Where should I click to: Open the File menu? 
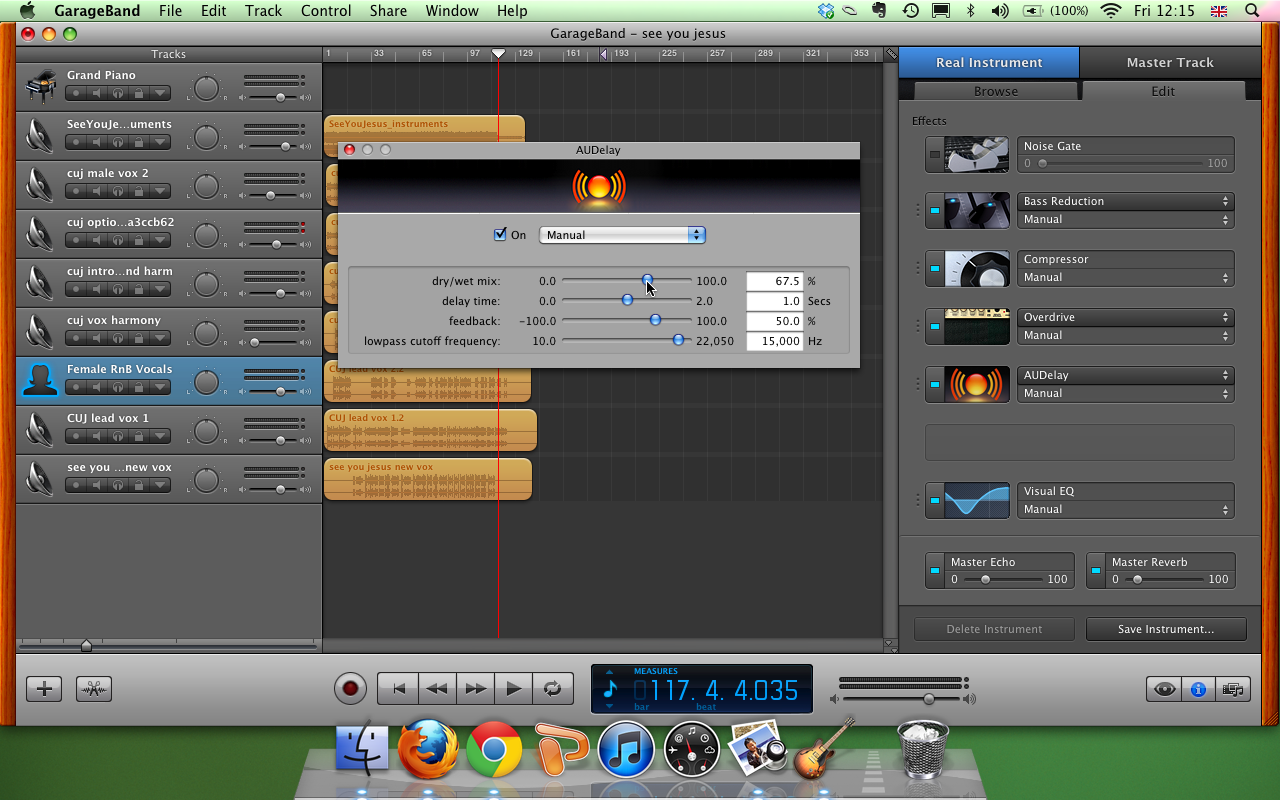[170, 11]
